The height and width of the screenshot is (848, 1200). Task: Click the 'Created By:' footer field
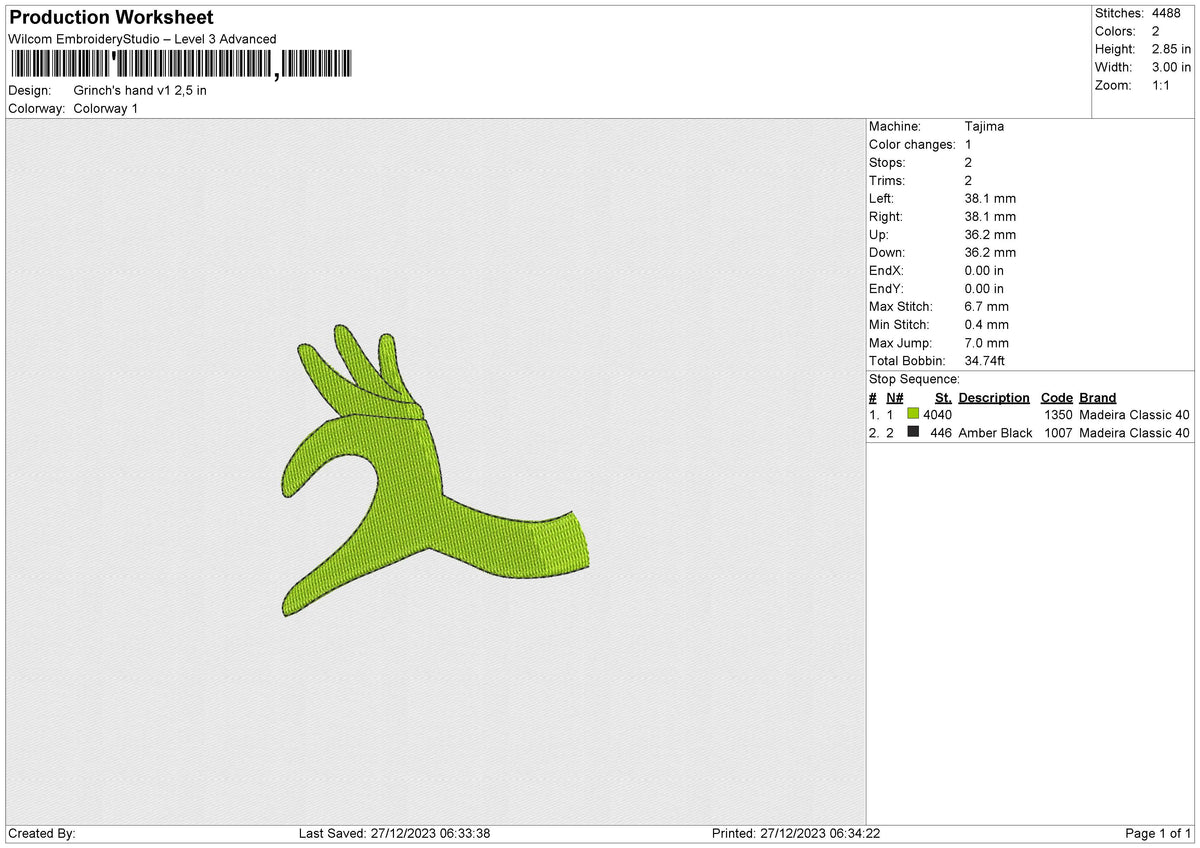pyautogui.click(x=42, y=833)
